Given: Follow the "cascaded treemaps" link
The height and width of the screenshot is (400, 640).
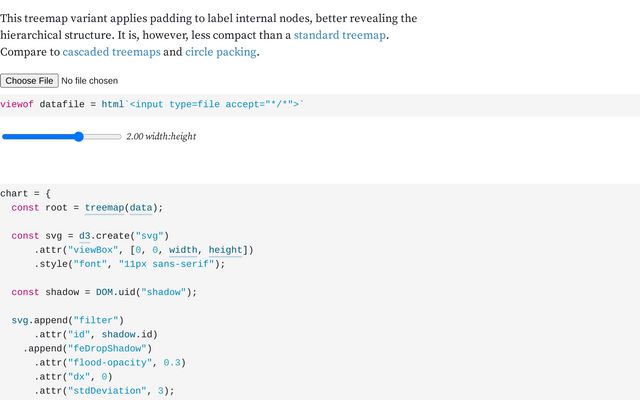Looking at the screenshot, I should click(x=111, y=52).
